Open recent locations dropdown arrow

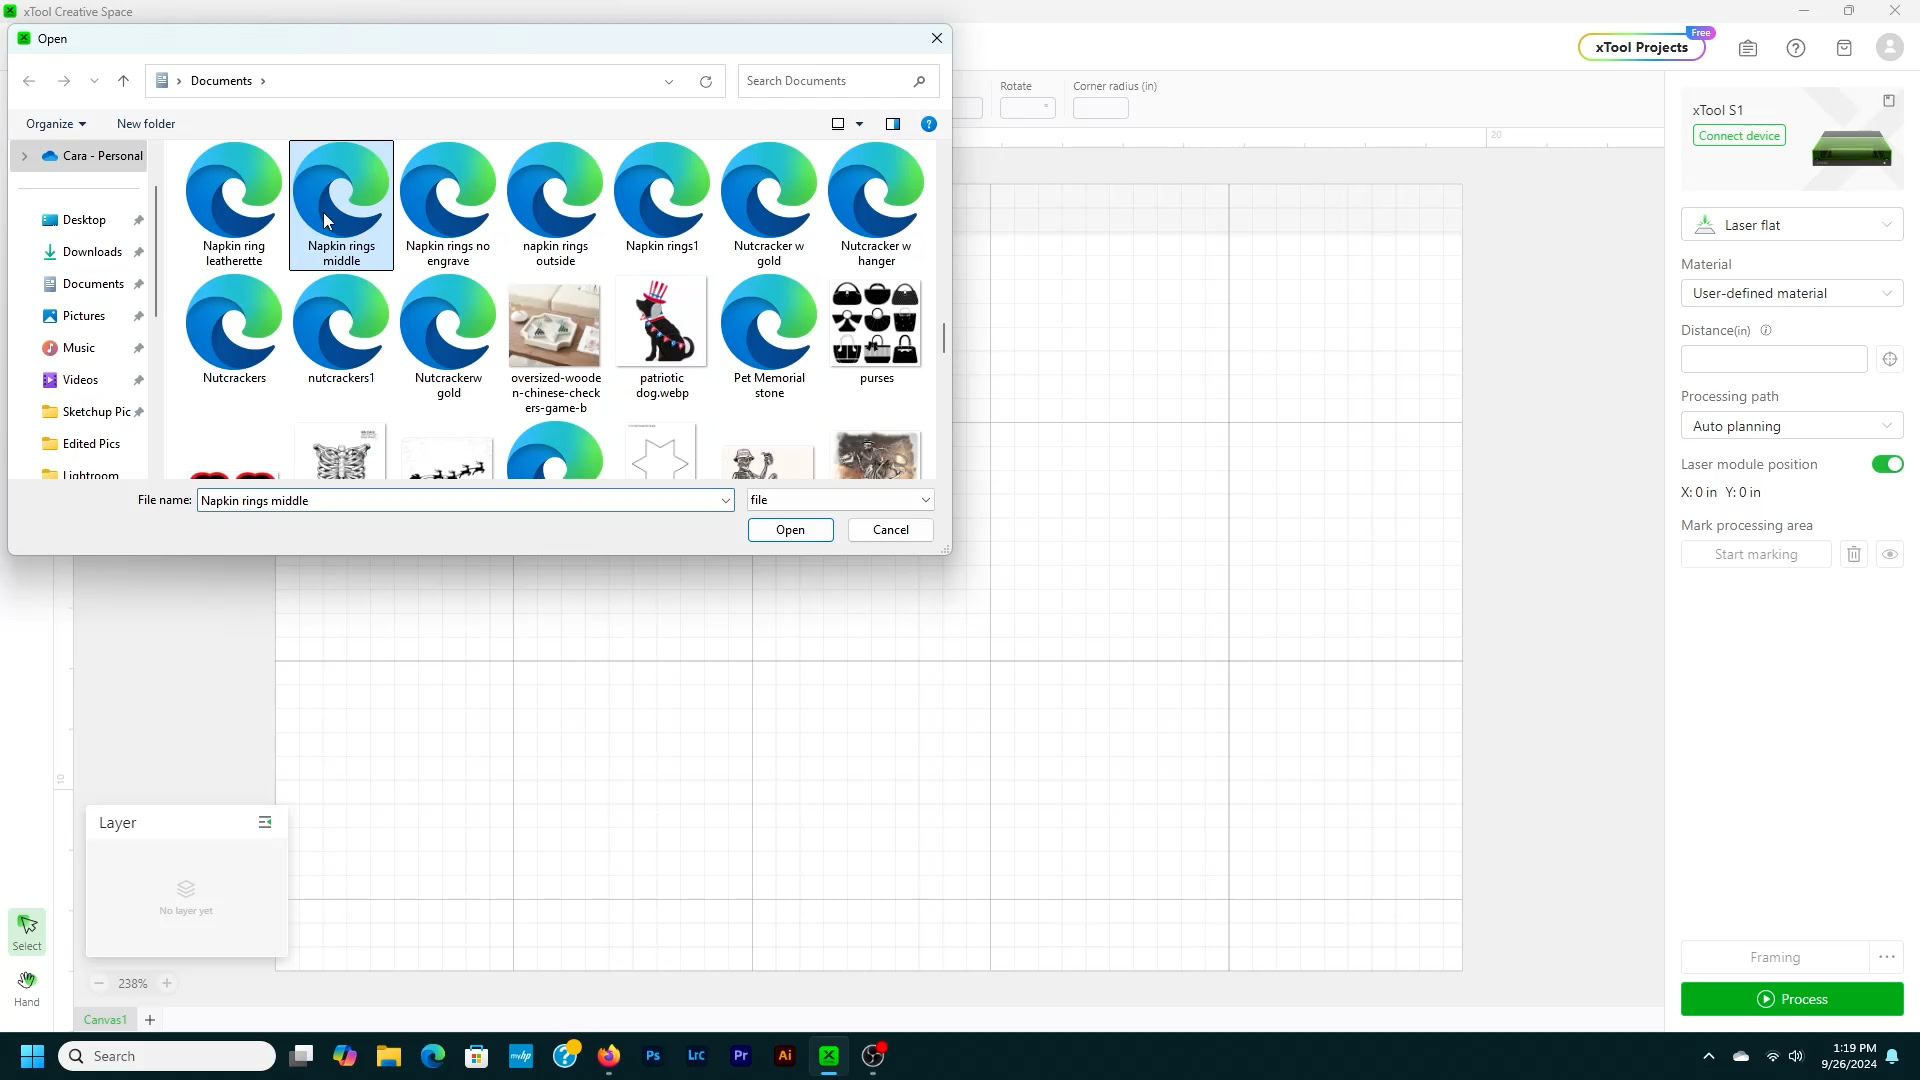click(x=94, y=81)
